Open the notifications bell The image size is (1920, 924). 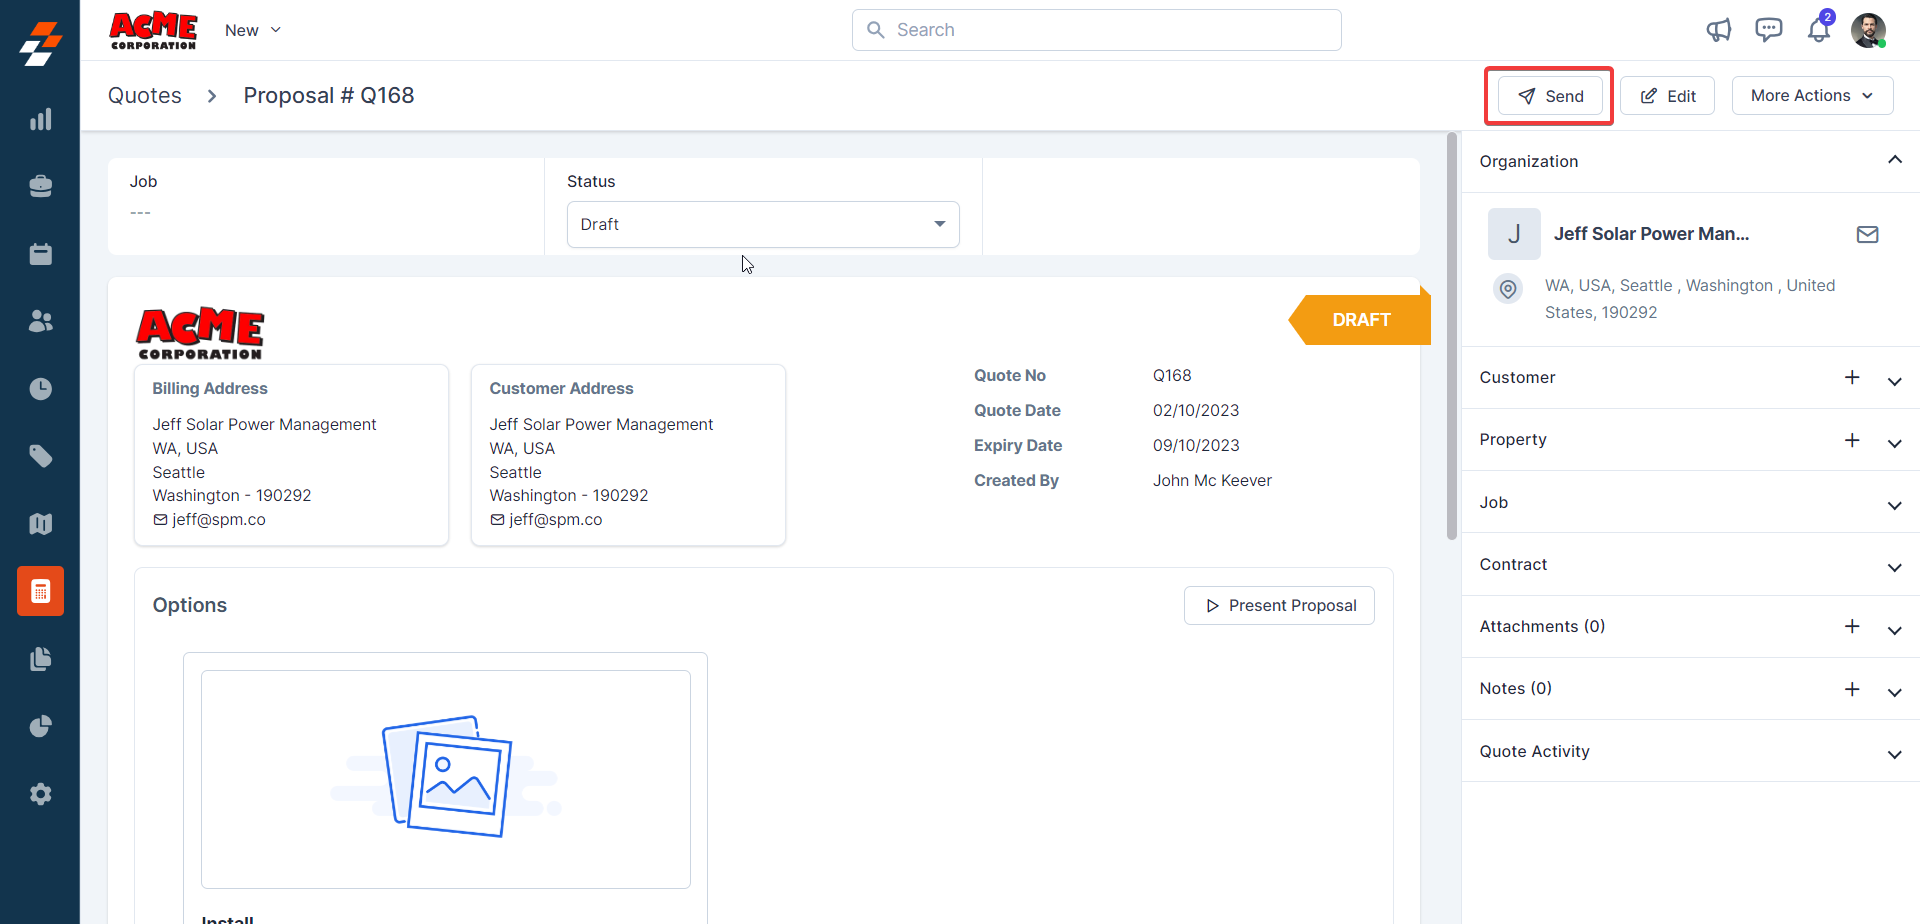click(x=1818, y=30)
